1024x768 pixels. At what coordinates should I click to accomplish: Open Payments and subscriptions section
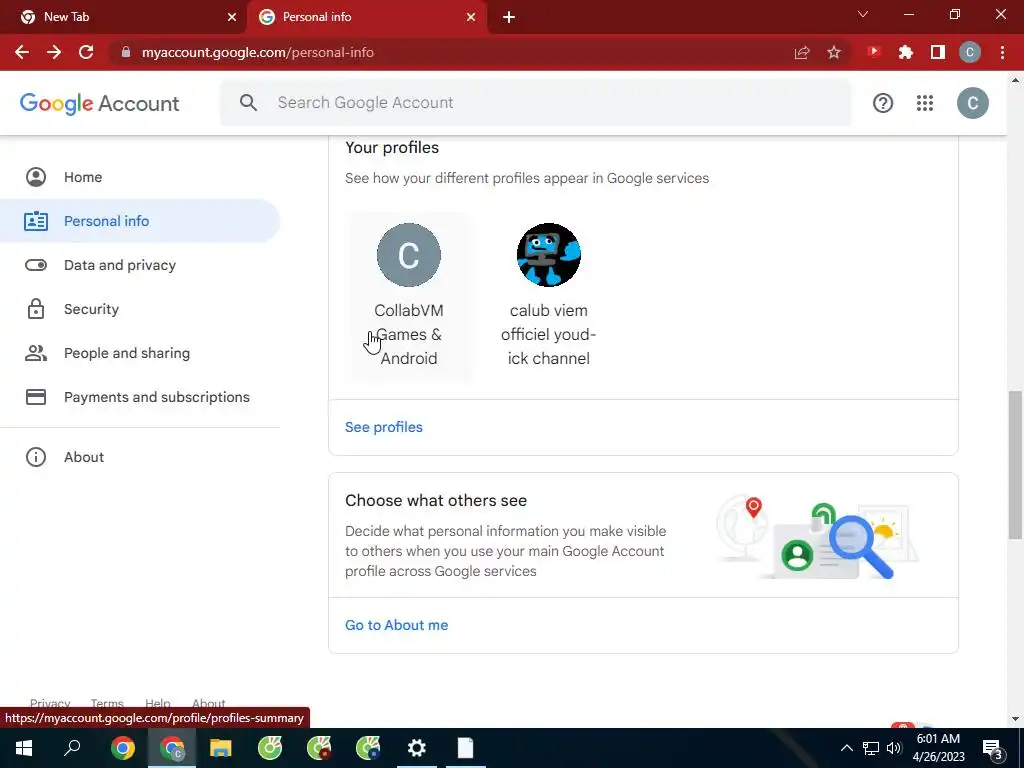coord(140,397)
